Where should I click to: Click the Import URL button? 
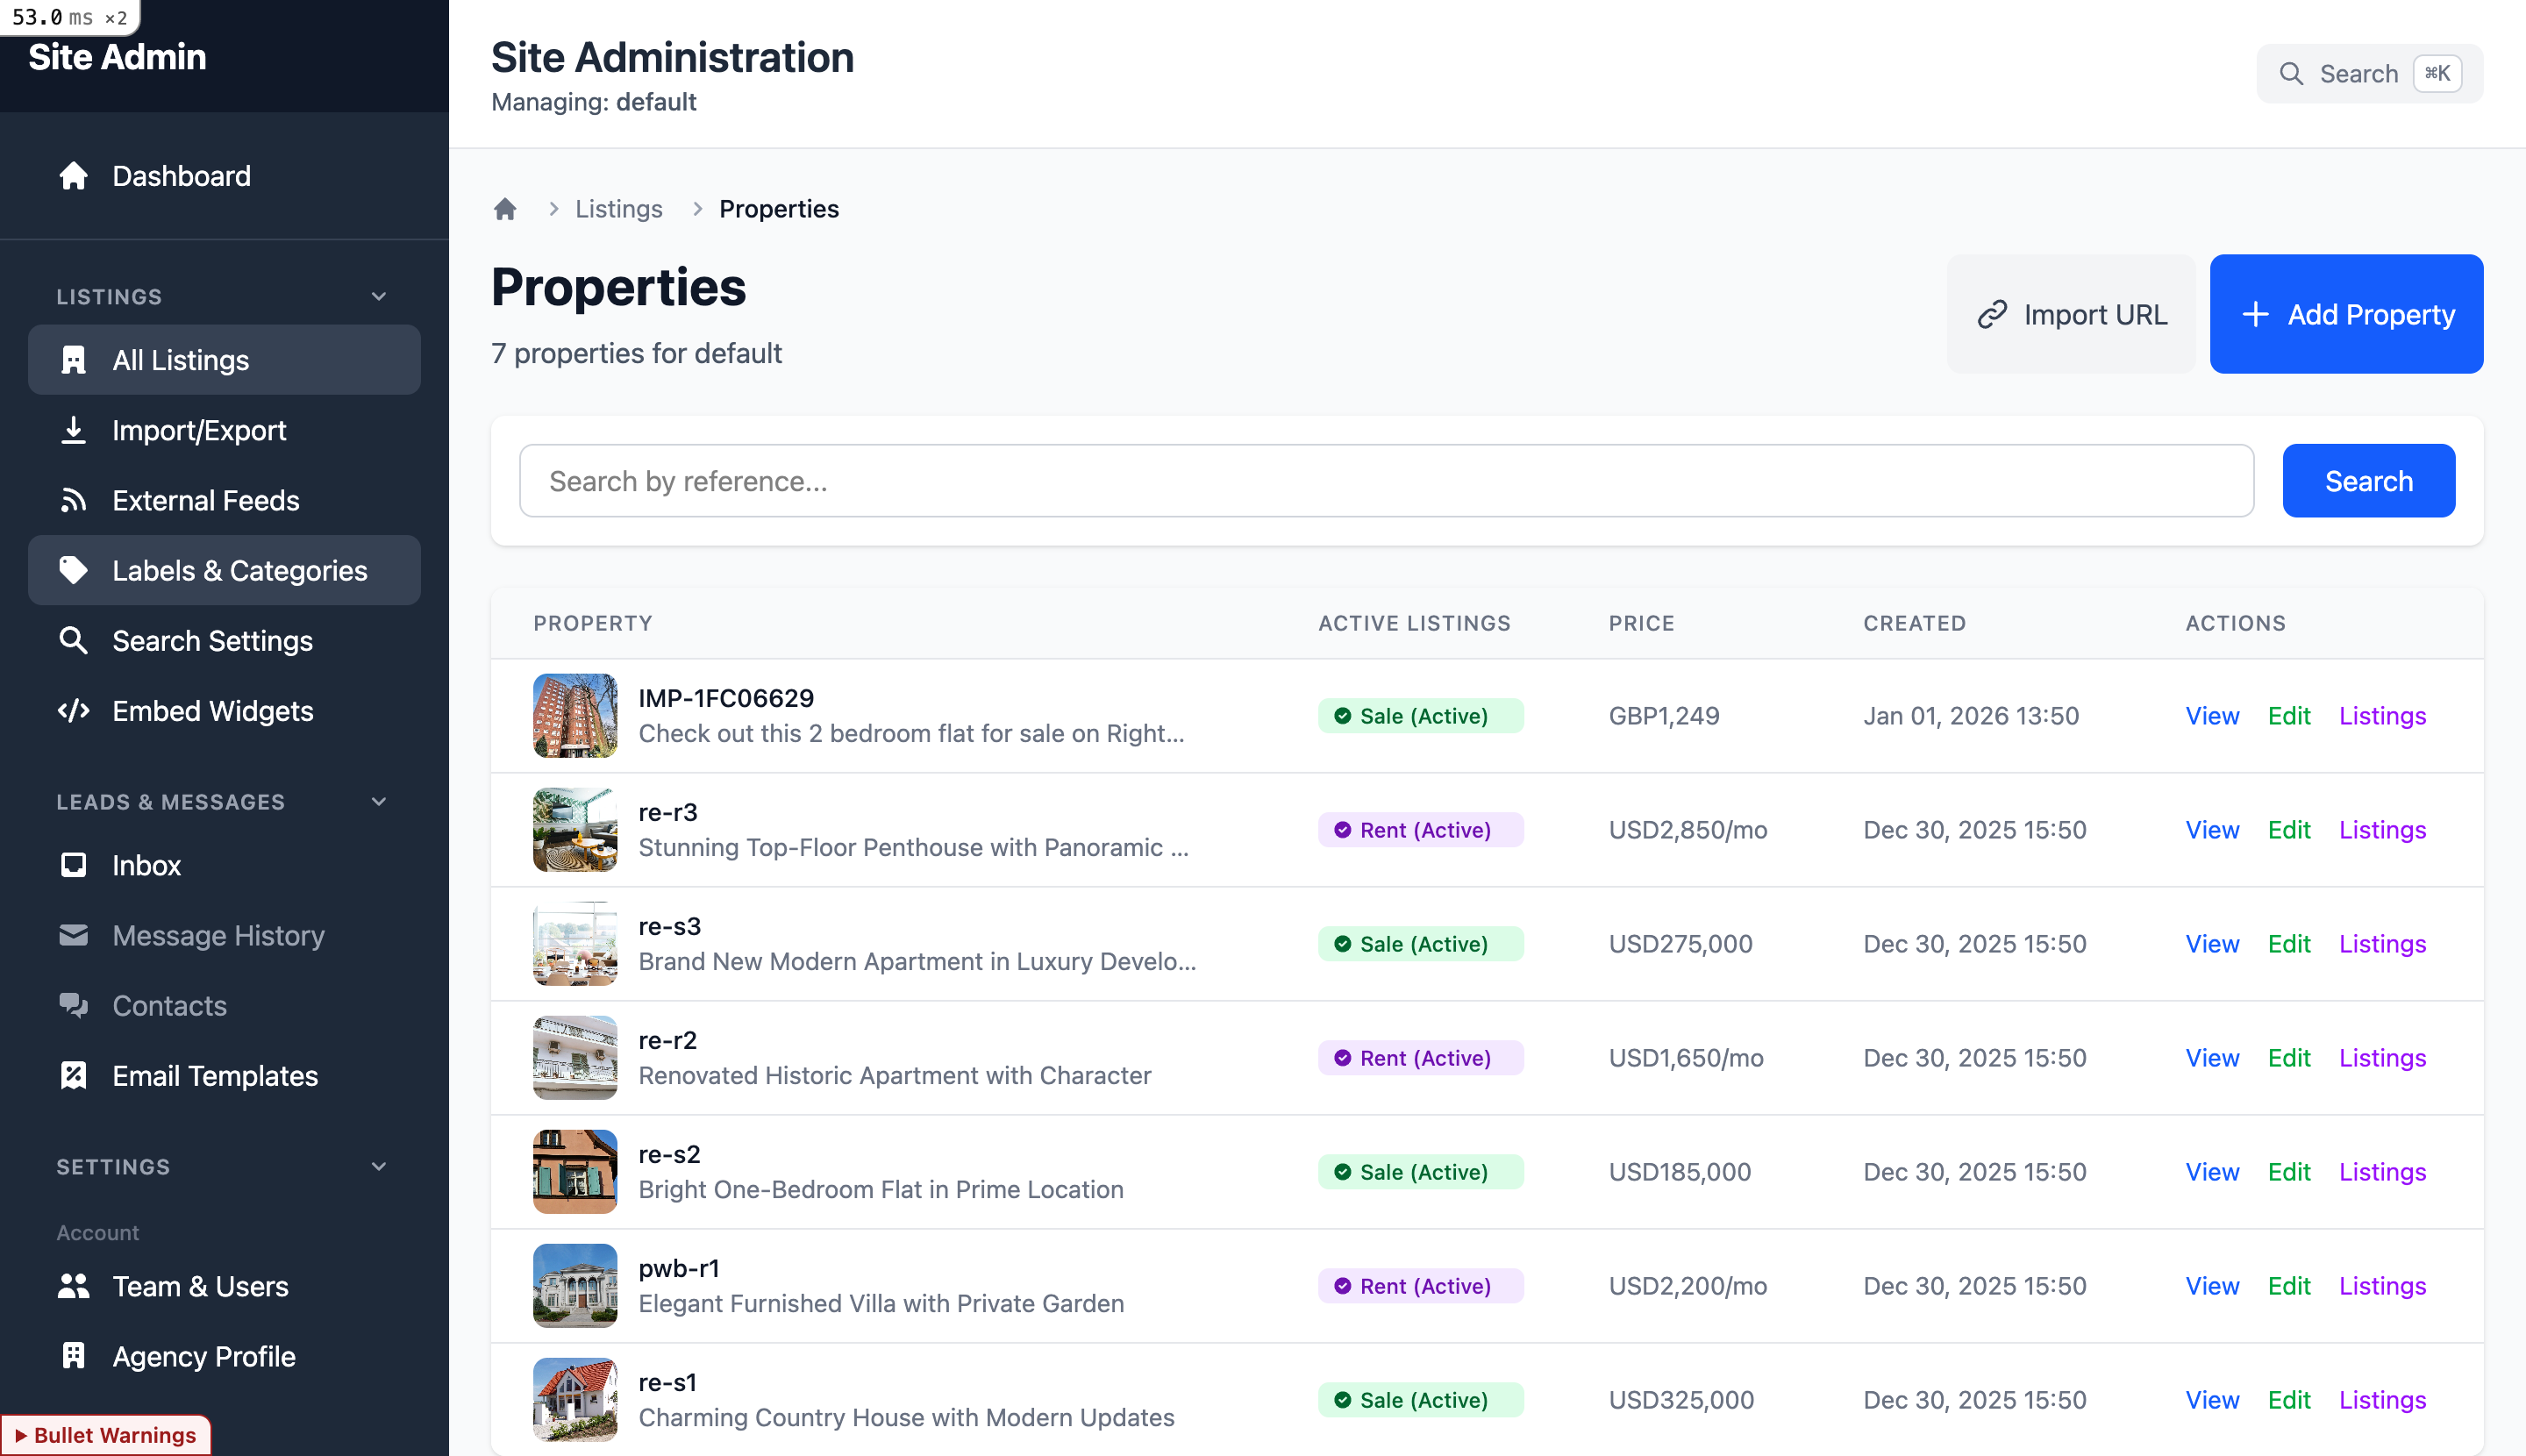pos(2070,313)
